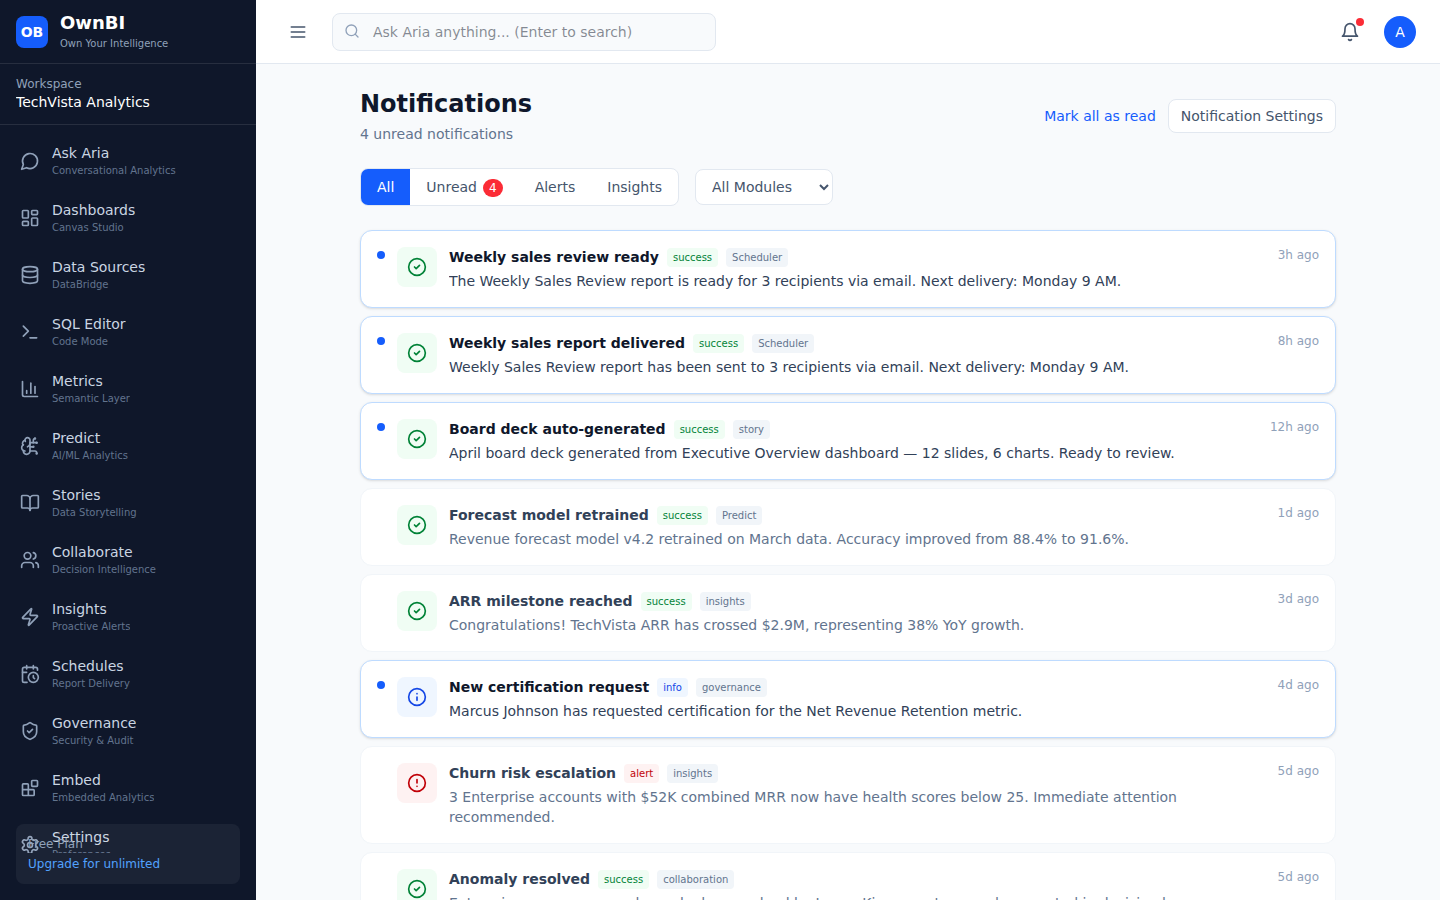Click the OB OwnBI logo
Screen dimensions: 1440x900
click(x=32, y=32)
